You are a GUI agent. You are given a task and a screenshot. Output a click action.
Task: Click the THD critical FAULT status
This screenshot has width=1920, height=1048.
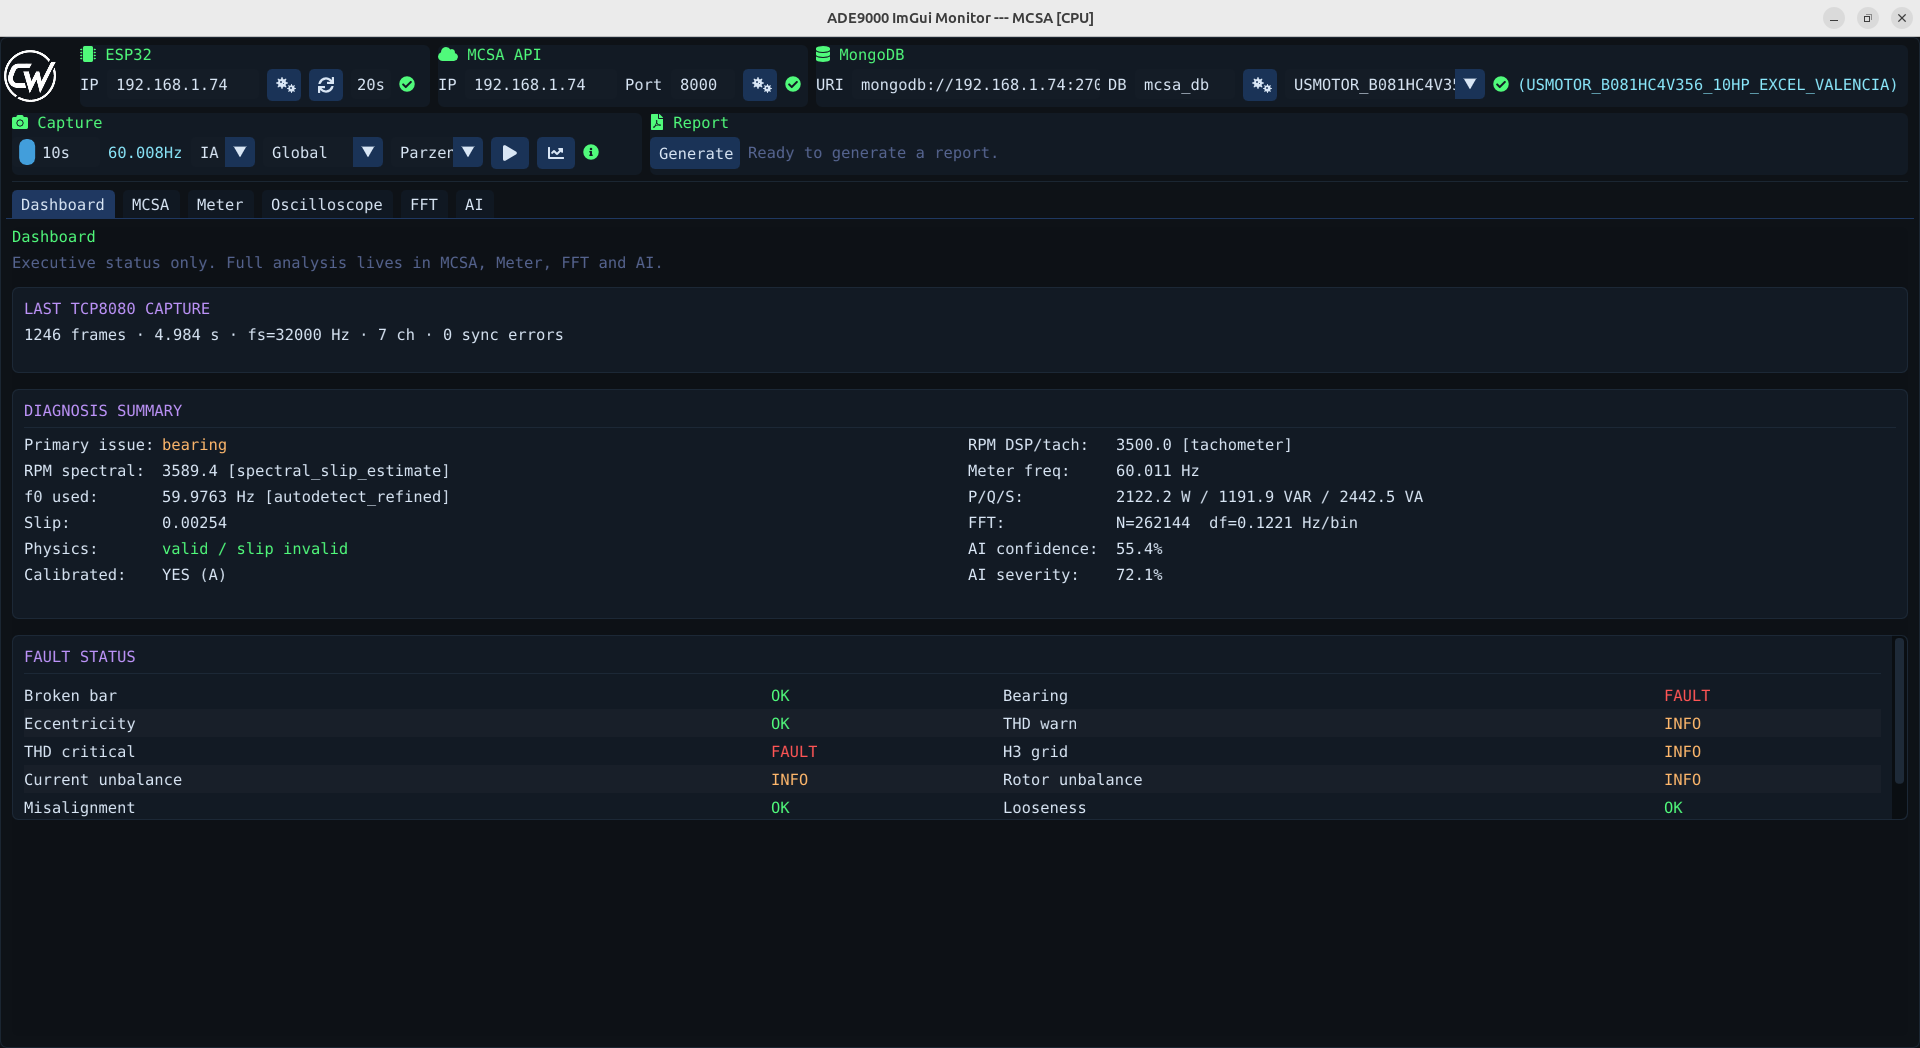click(x=794, y=752)
